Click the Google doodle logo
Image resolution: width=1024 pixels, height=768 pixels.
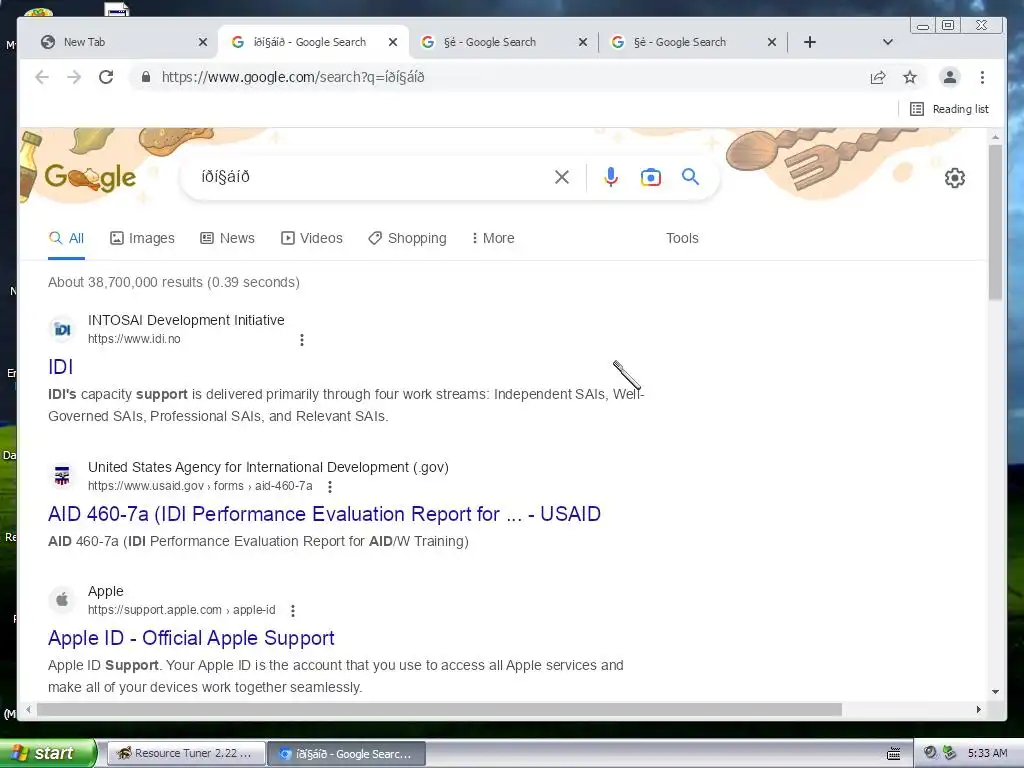click(x=90, y=176)
